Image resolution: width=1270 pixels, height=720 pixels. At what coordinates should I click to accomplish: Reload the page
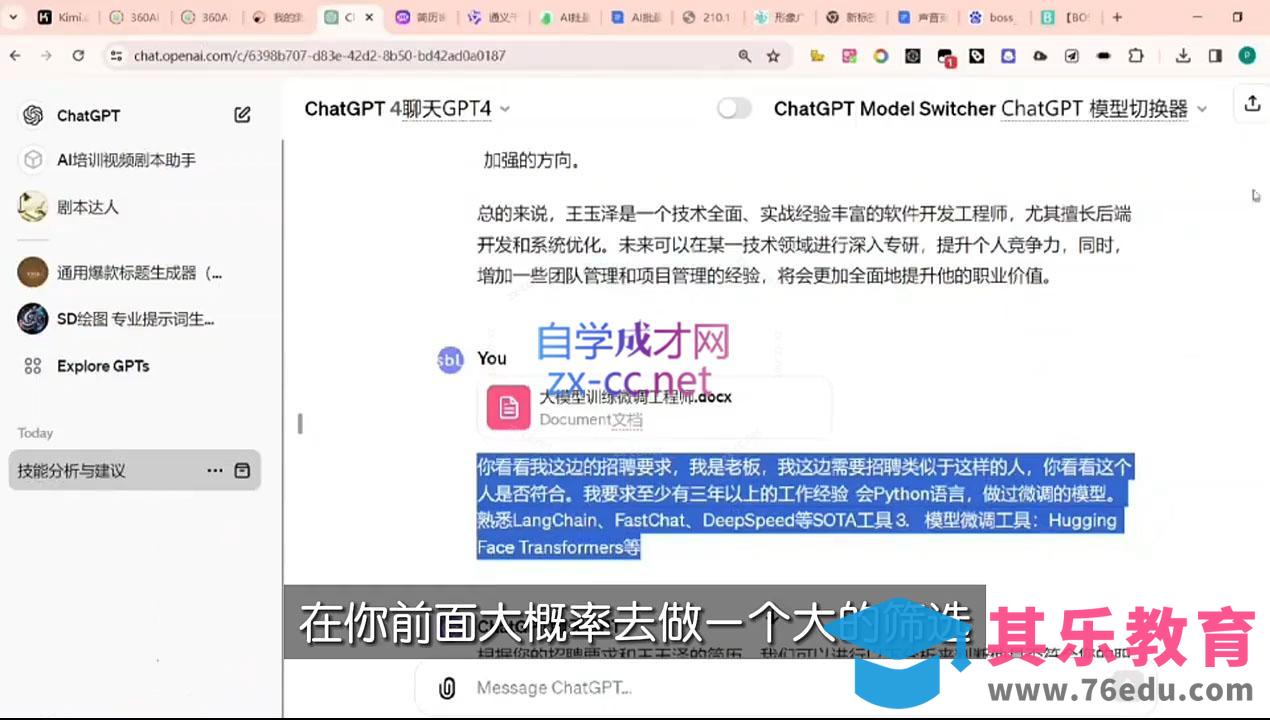pyautogui.click(x=78, y=56)
